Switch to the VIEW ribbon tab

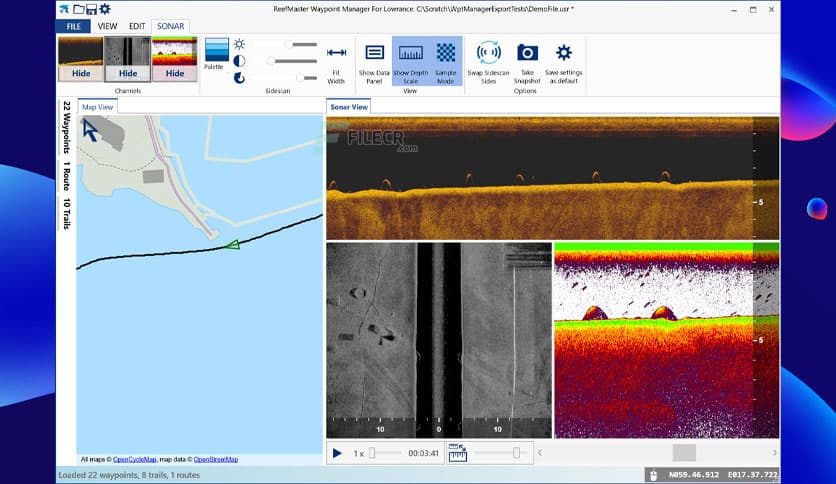point(107,26)
